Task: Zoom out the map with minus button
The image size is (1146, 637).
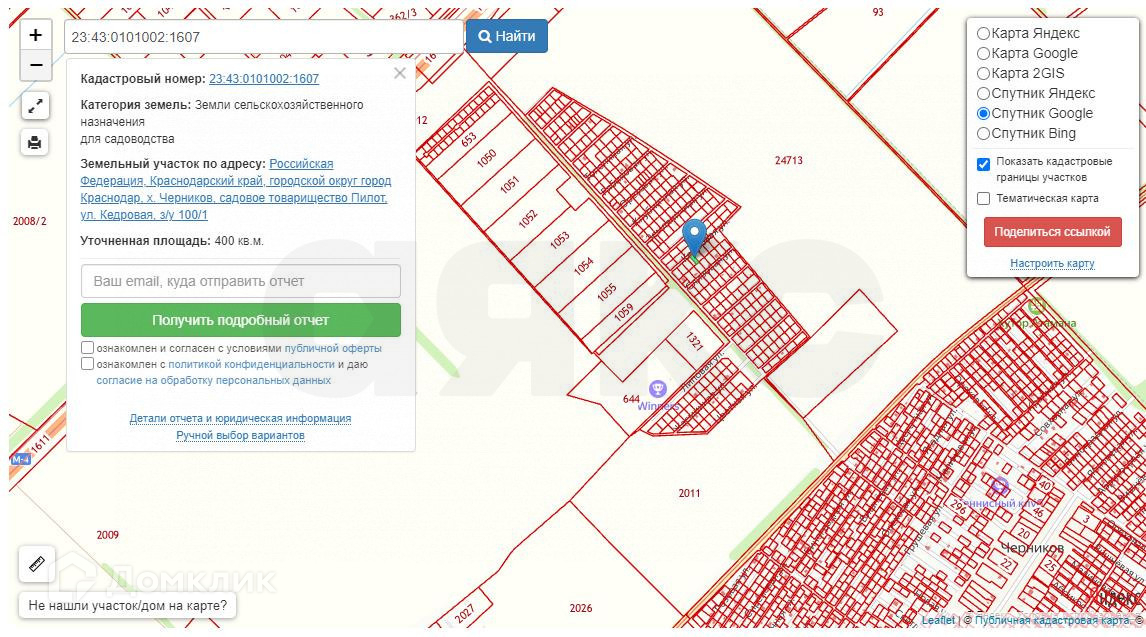Action: coord(36,65)
